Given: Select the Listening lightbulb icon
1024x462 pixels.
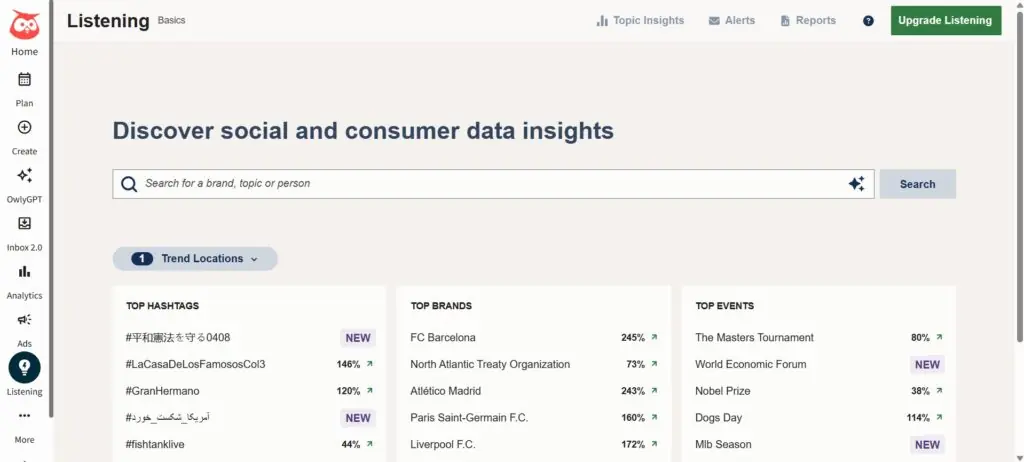Looking at the screenshot, I should tap(24, 368).
